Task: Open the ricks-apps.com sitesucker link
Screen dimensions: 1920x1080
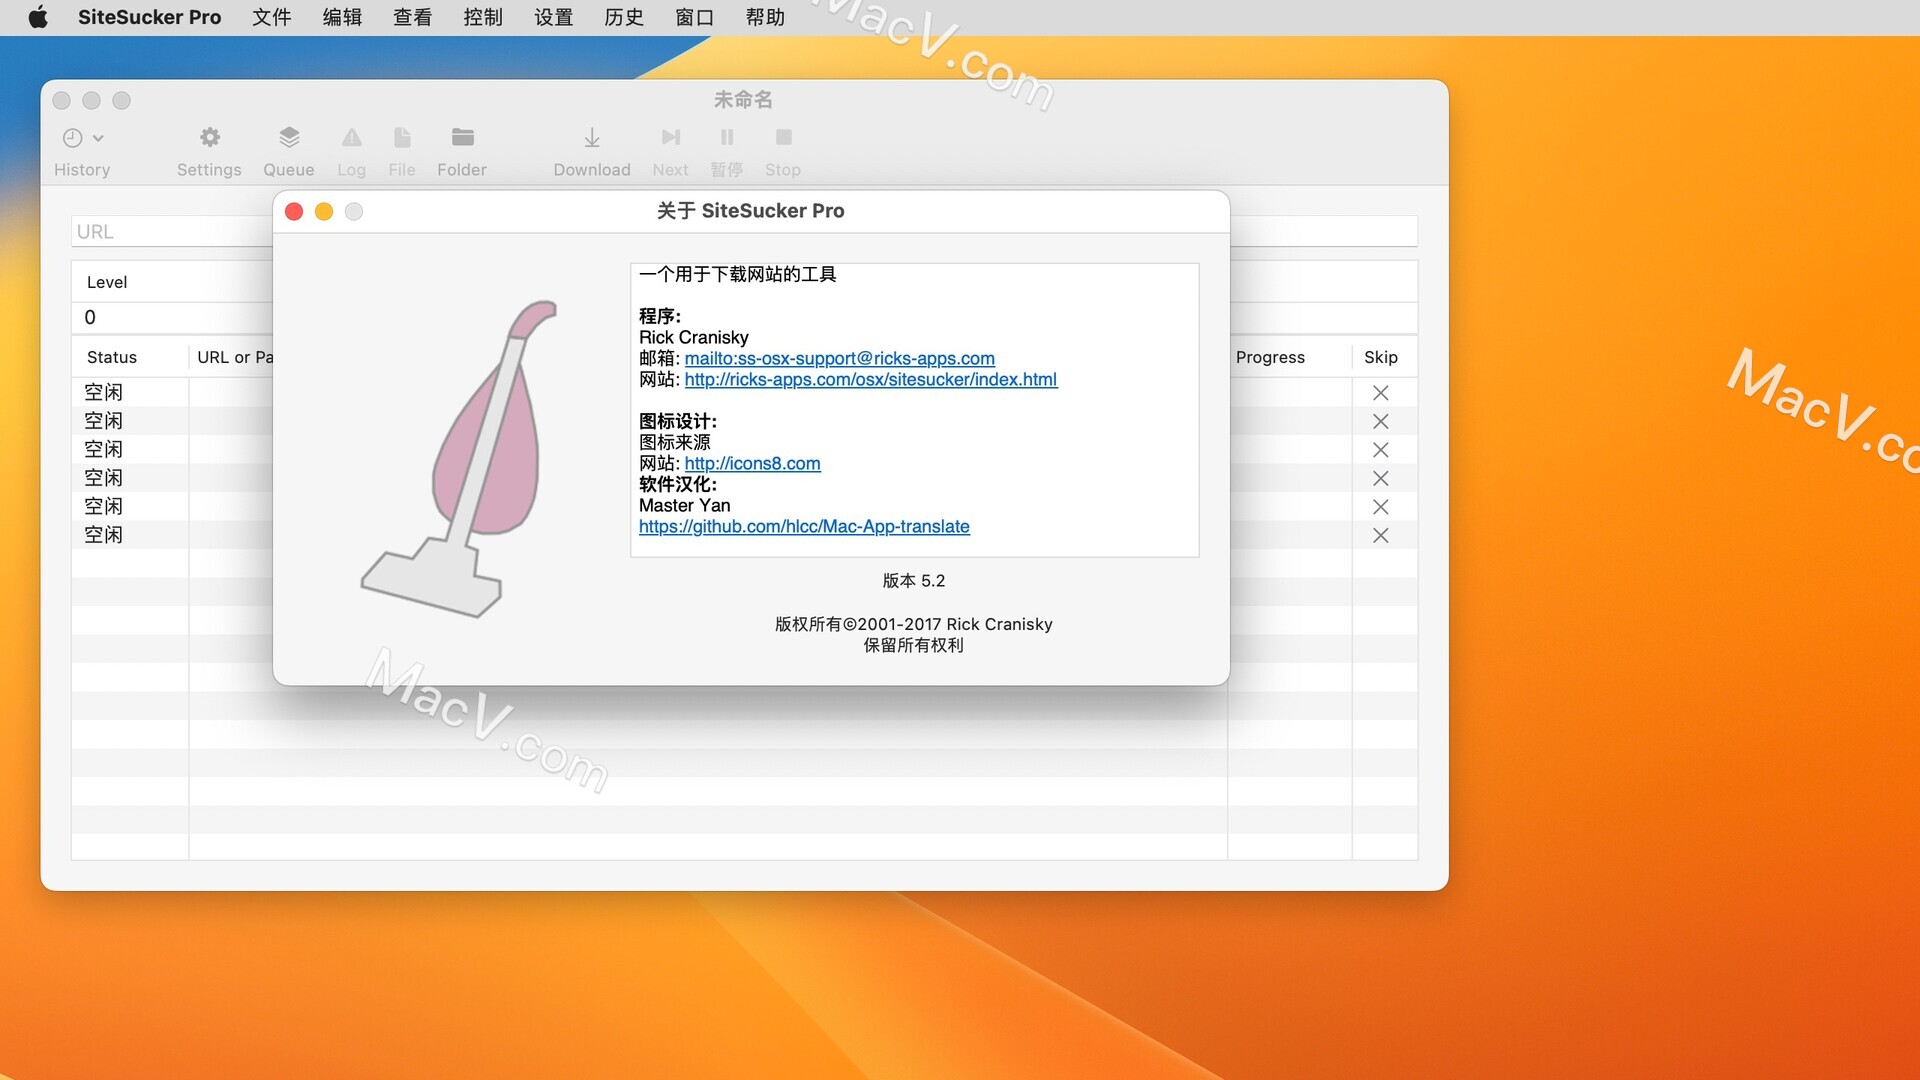Action: 871,379
